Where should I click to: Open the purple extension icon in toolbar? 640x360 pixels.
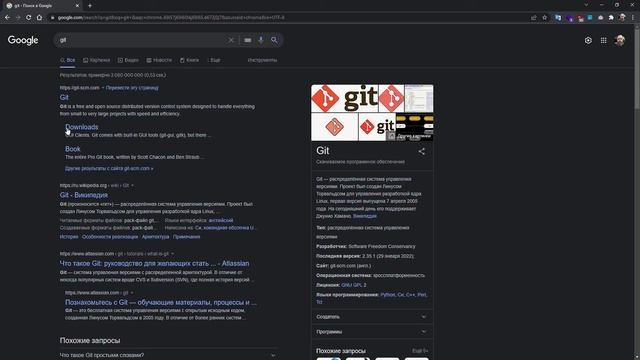point(569,18)
